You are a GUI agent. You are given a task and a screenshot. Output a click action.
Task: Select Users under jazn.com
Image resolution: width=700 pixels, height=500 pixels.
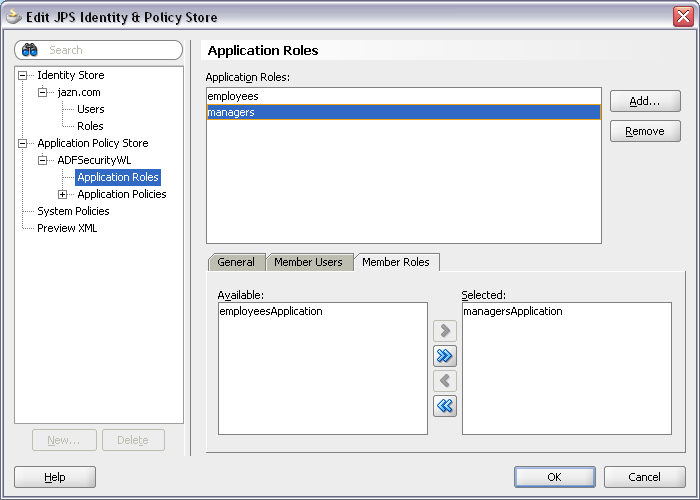point(91,109)
